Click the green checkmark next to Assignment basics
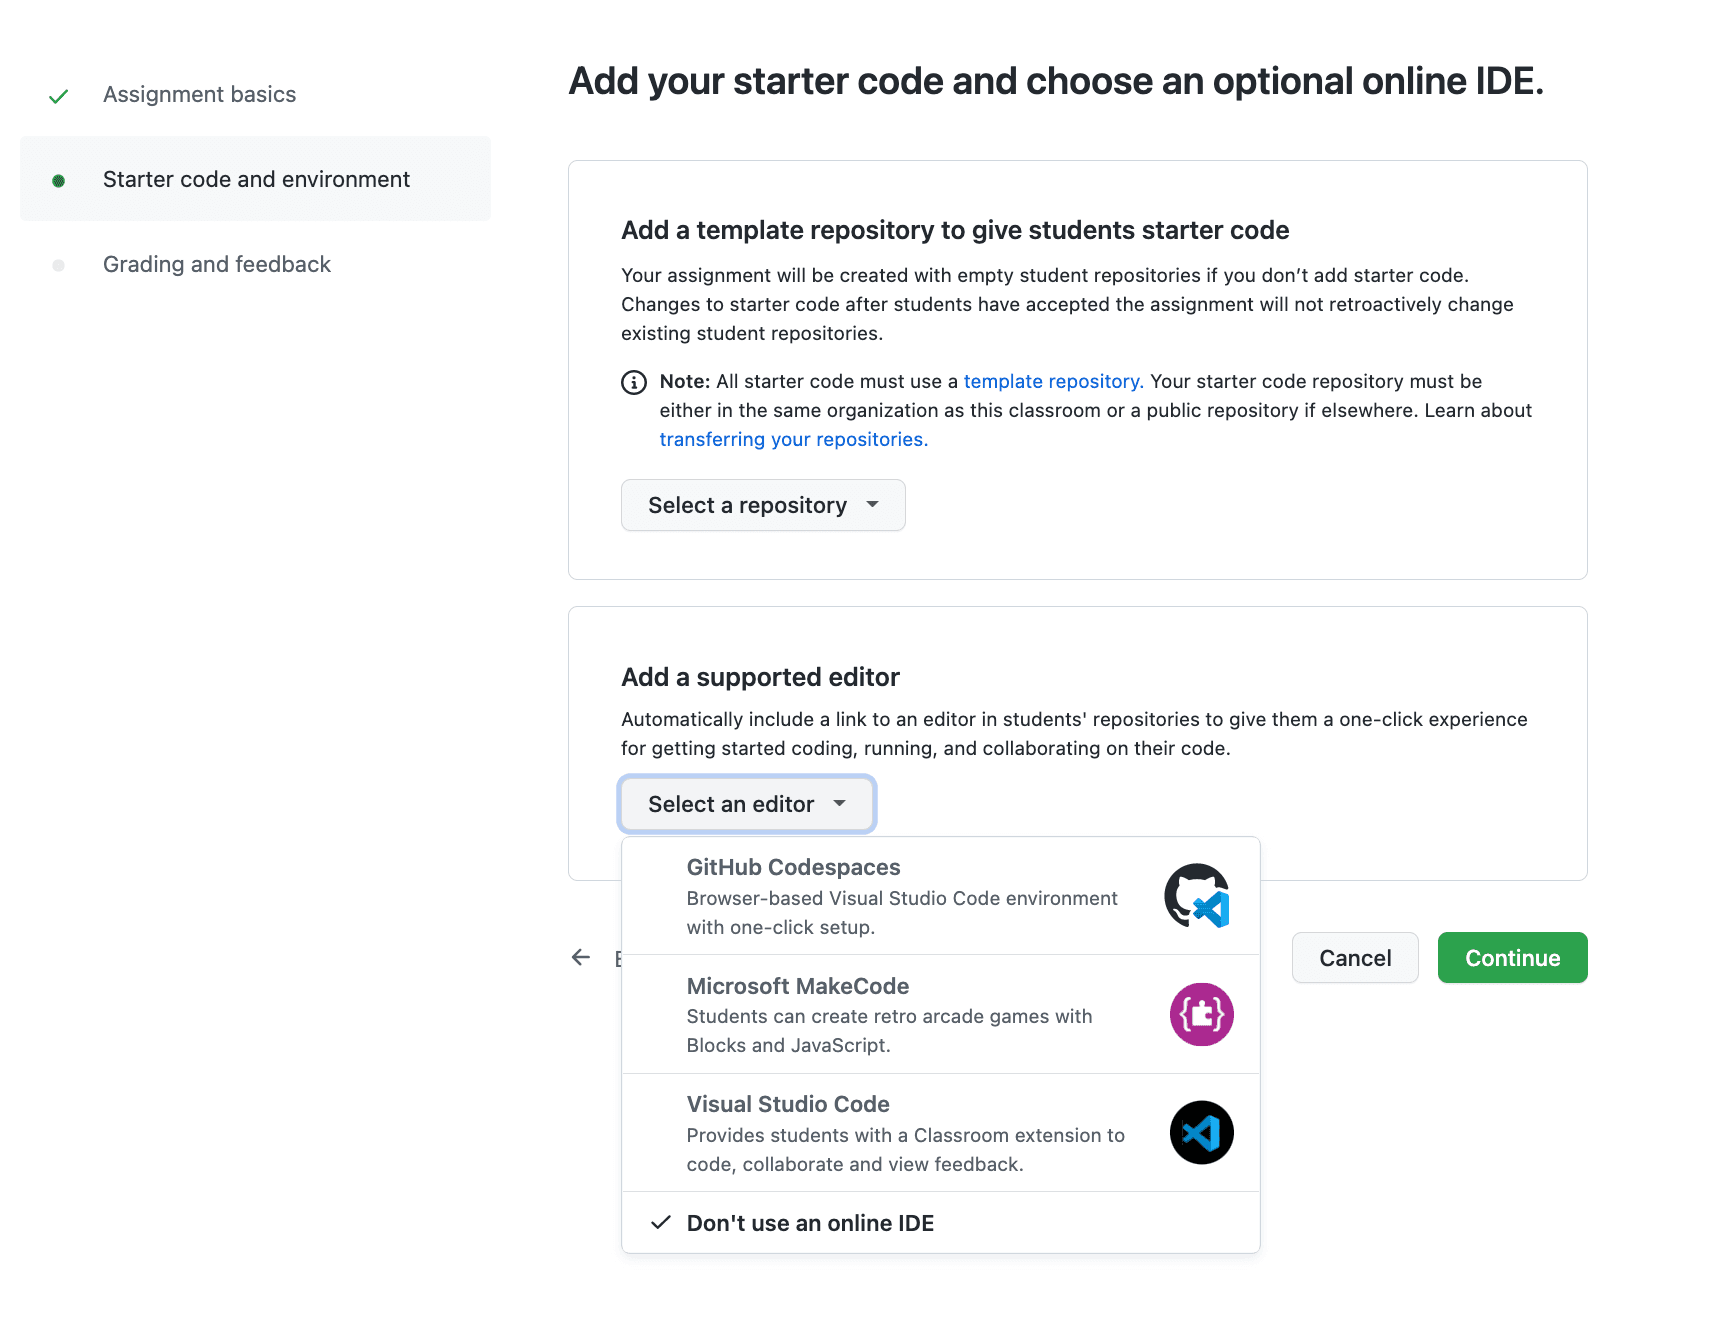This screenshot has width=1732, height=1338. [59, 96]
